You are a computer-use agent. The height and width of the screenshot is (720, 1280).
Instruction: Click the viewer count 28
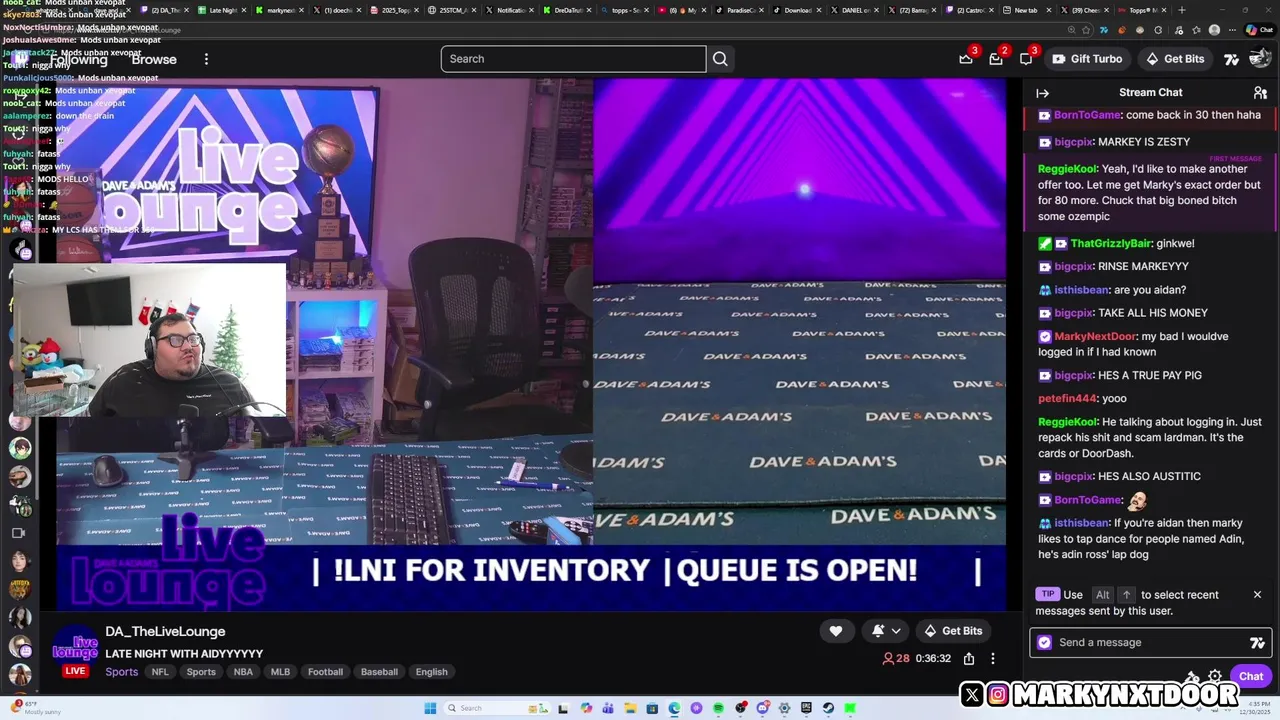[x=896, y=659]
